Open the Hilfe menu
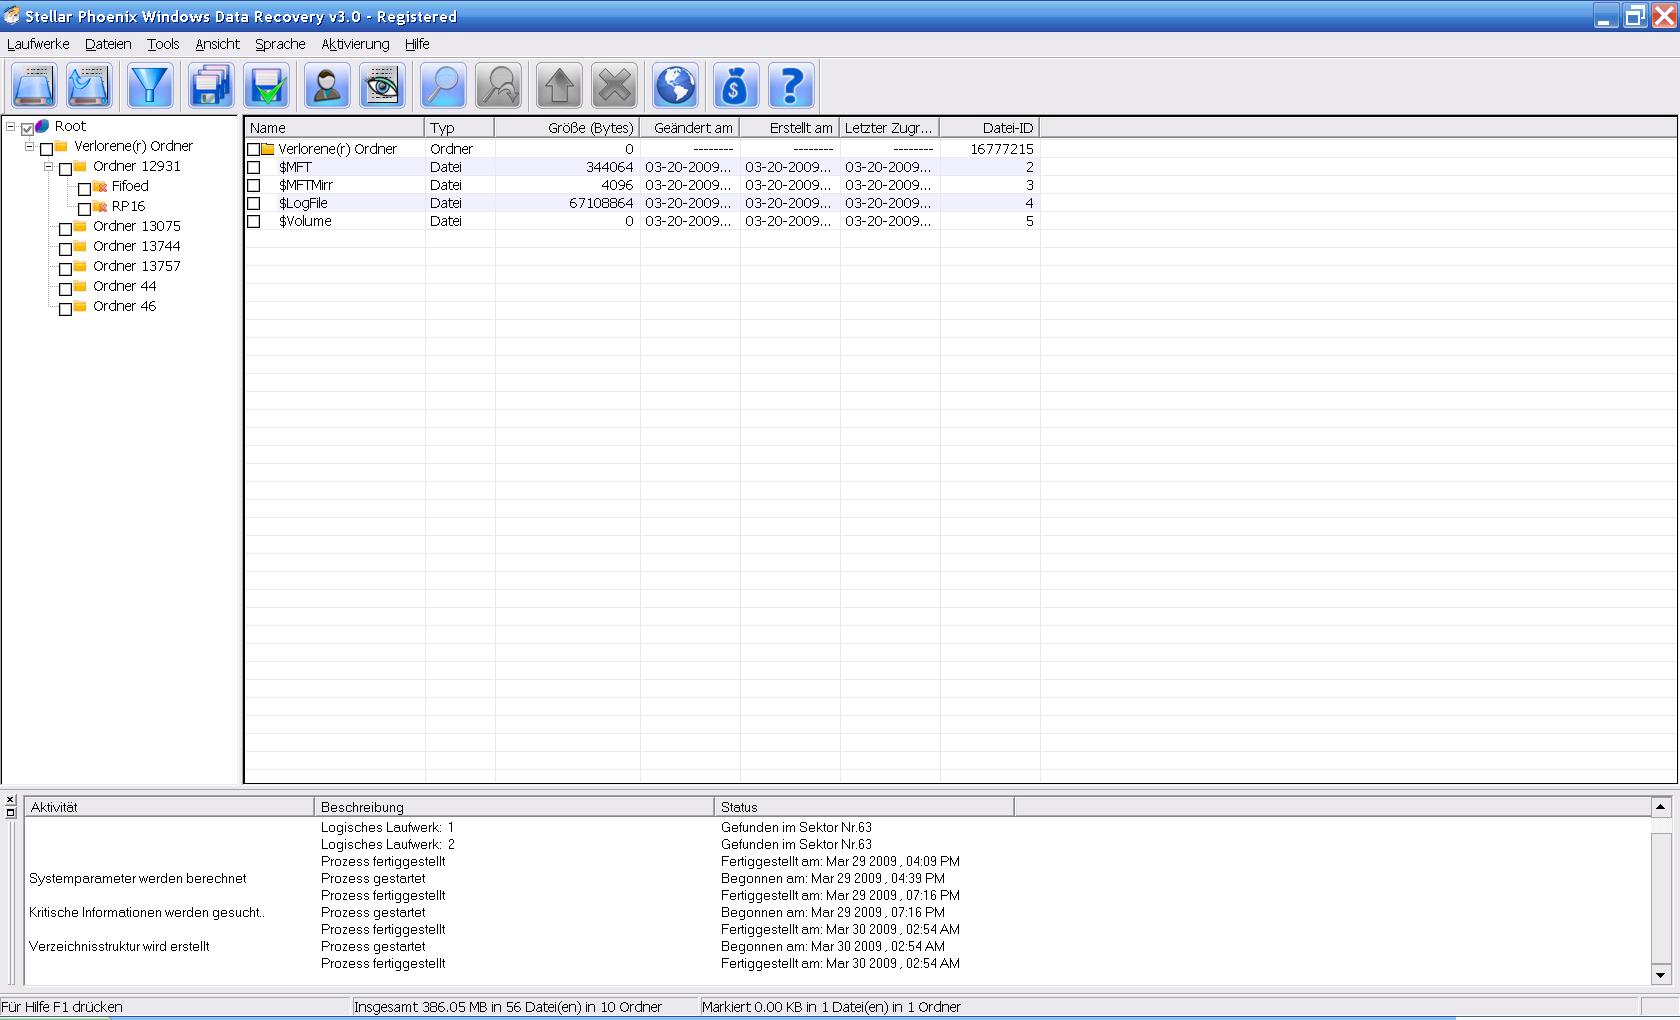The width and height of the screenshot is (1680, 1020). pos(417,44)
